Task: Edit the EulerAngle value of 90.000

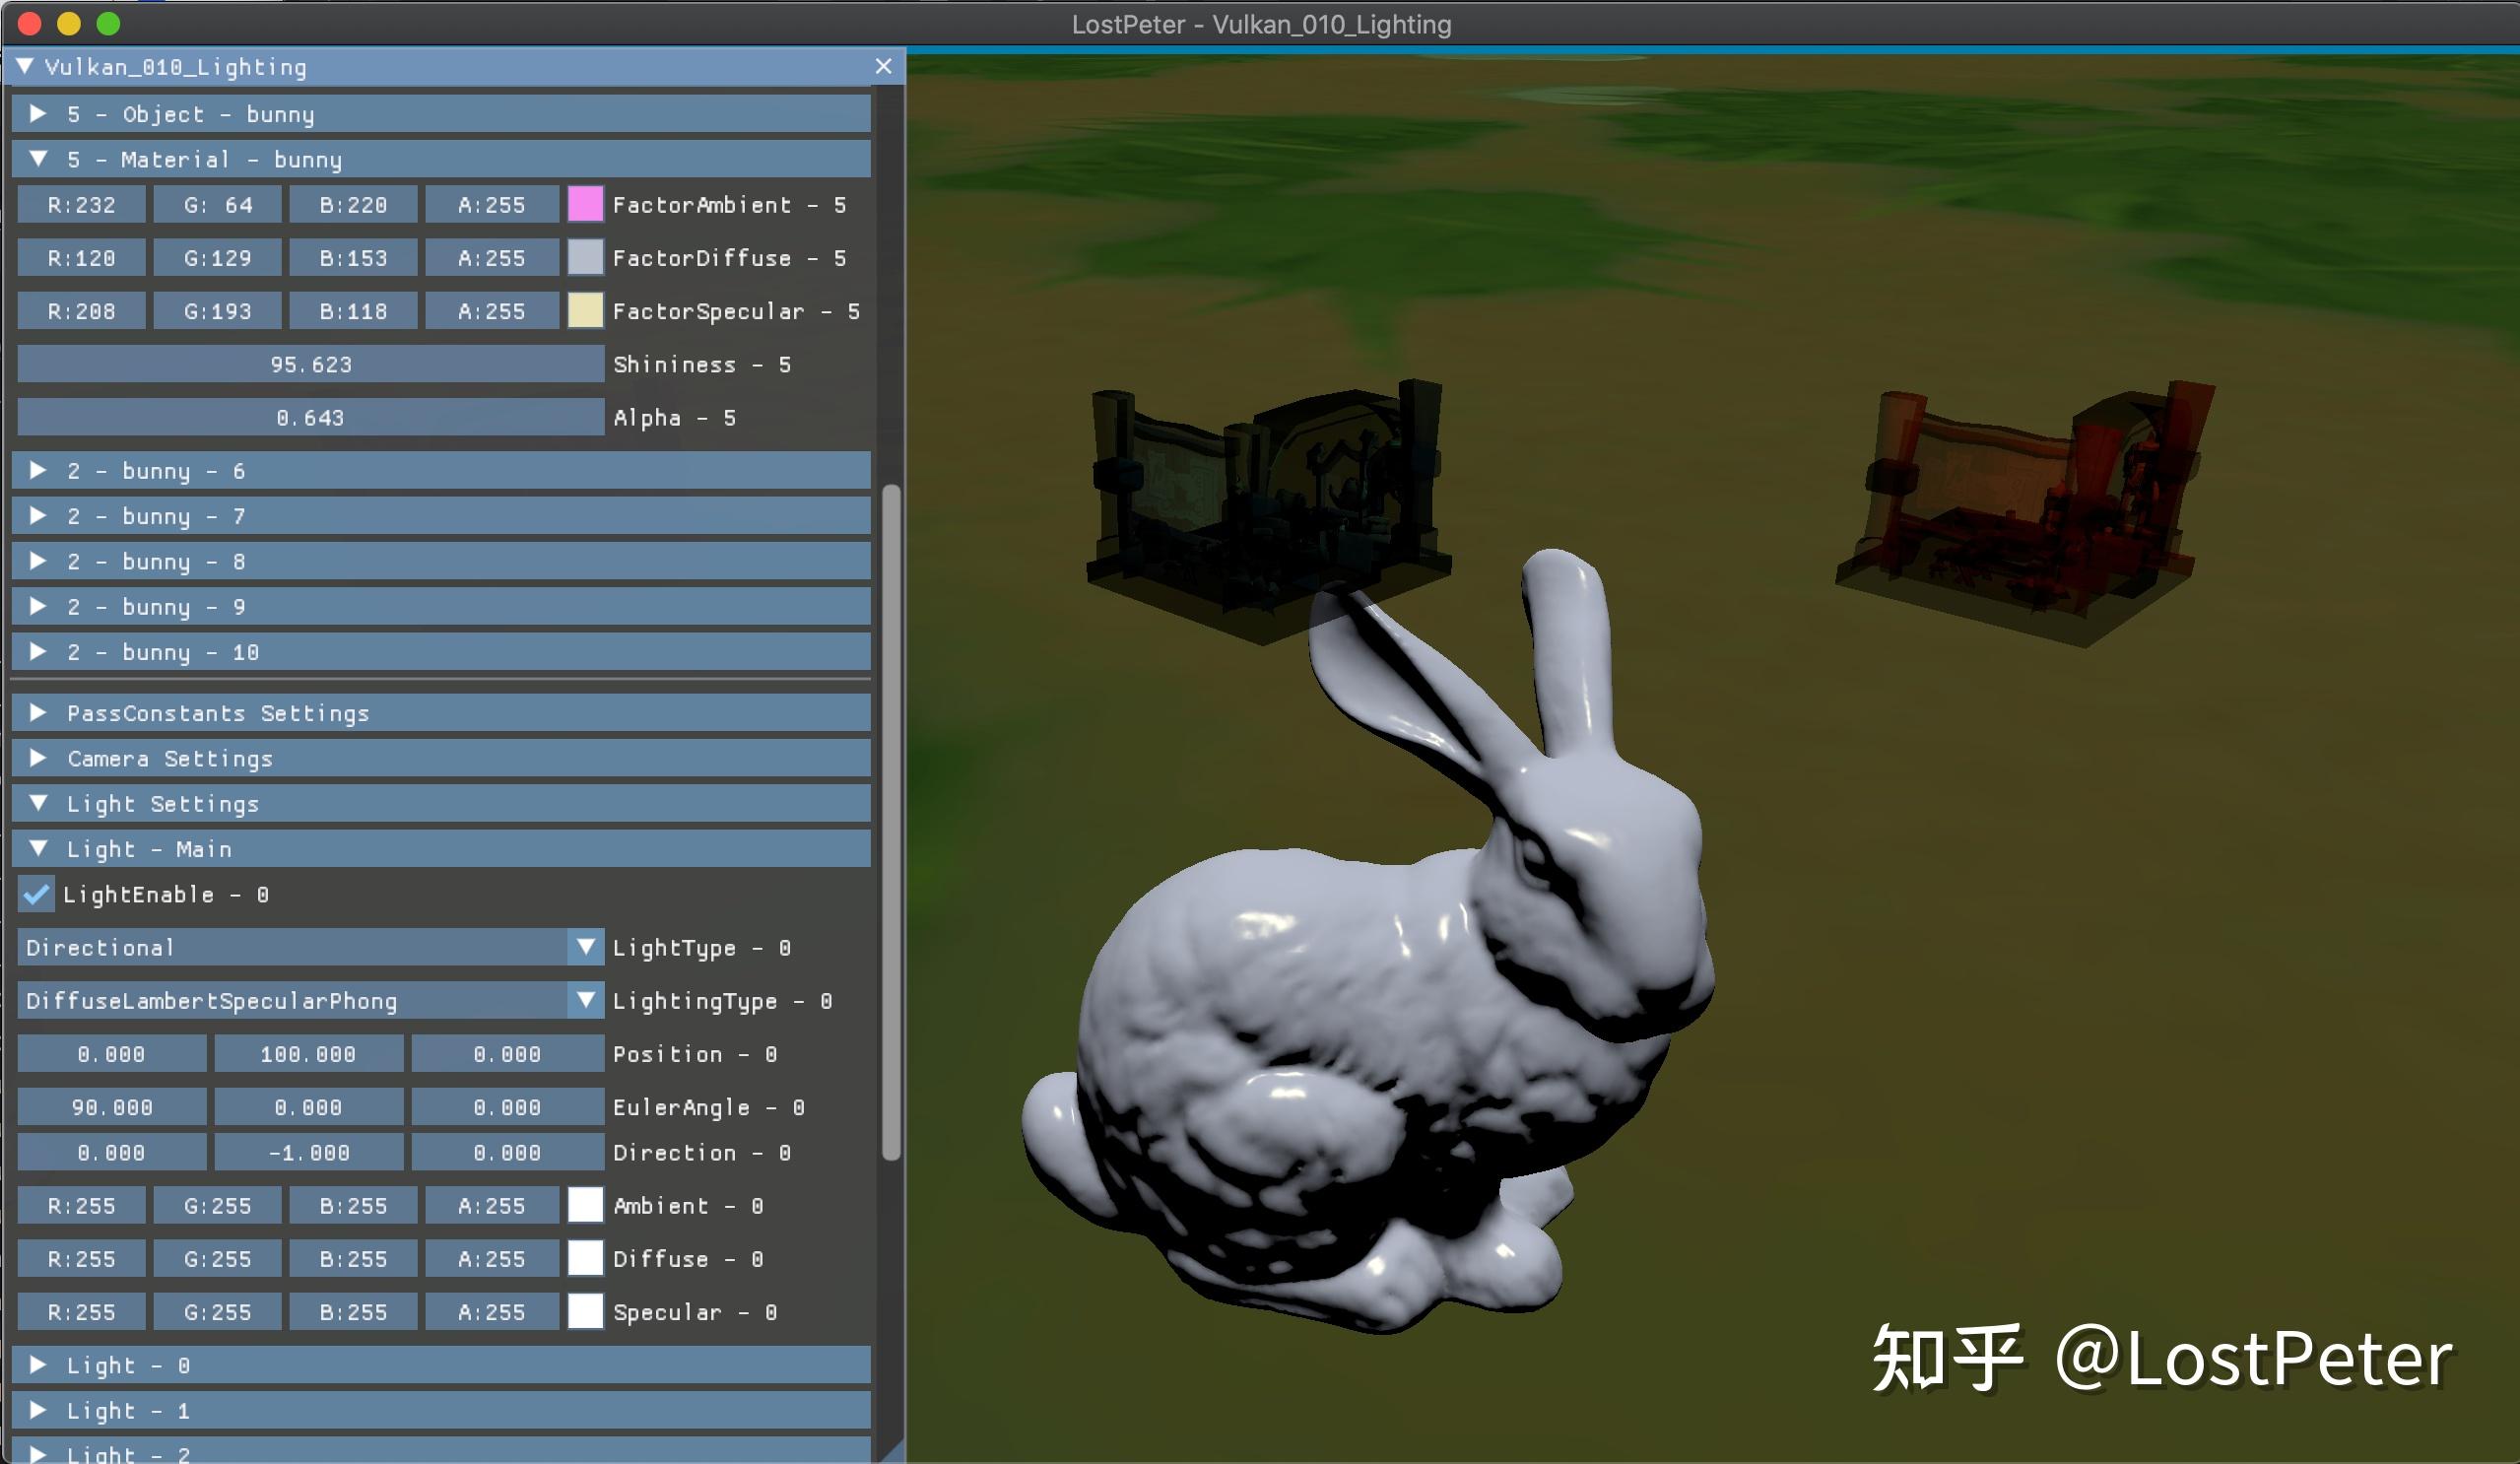Action: tap(111, 1106)
